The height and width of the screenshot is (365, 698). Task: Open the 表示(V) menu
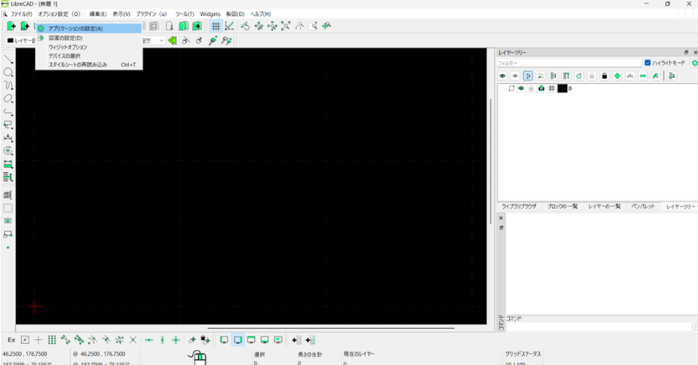click(x=121, y=14)
